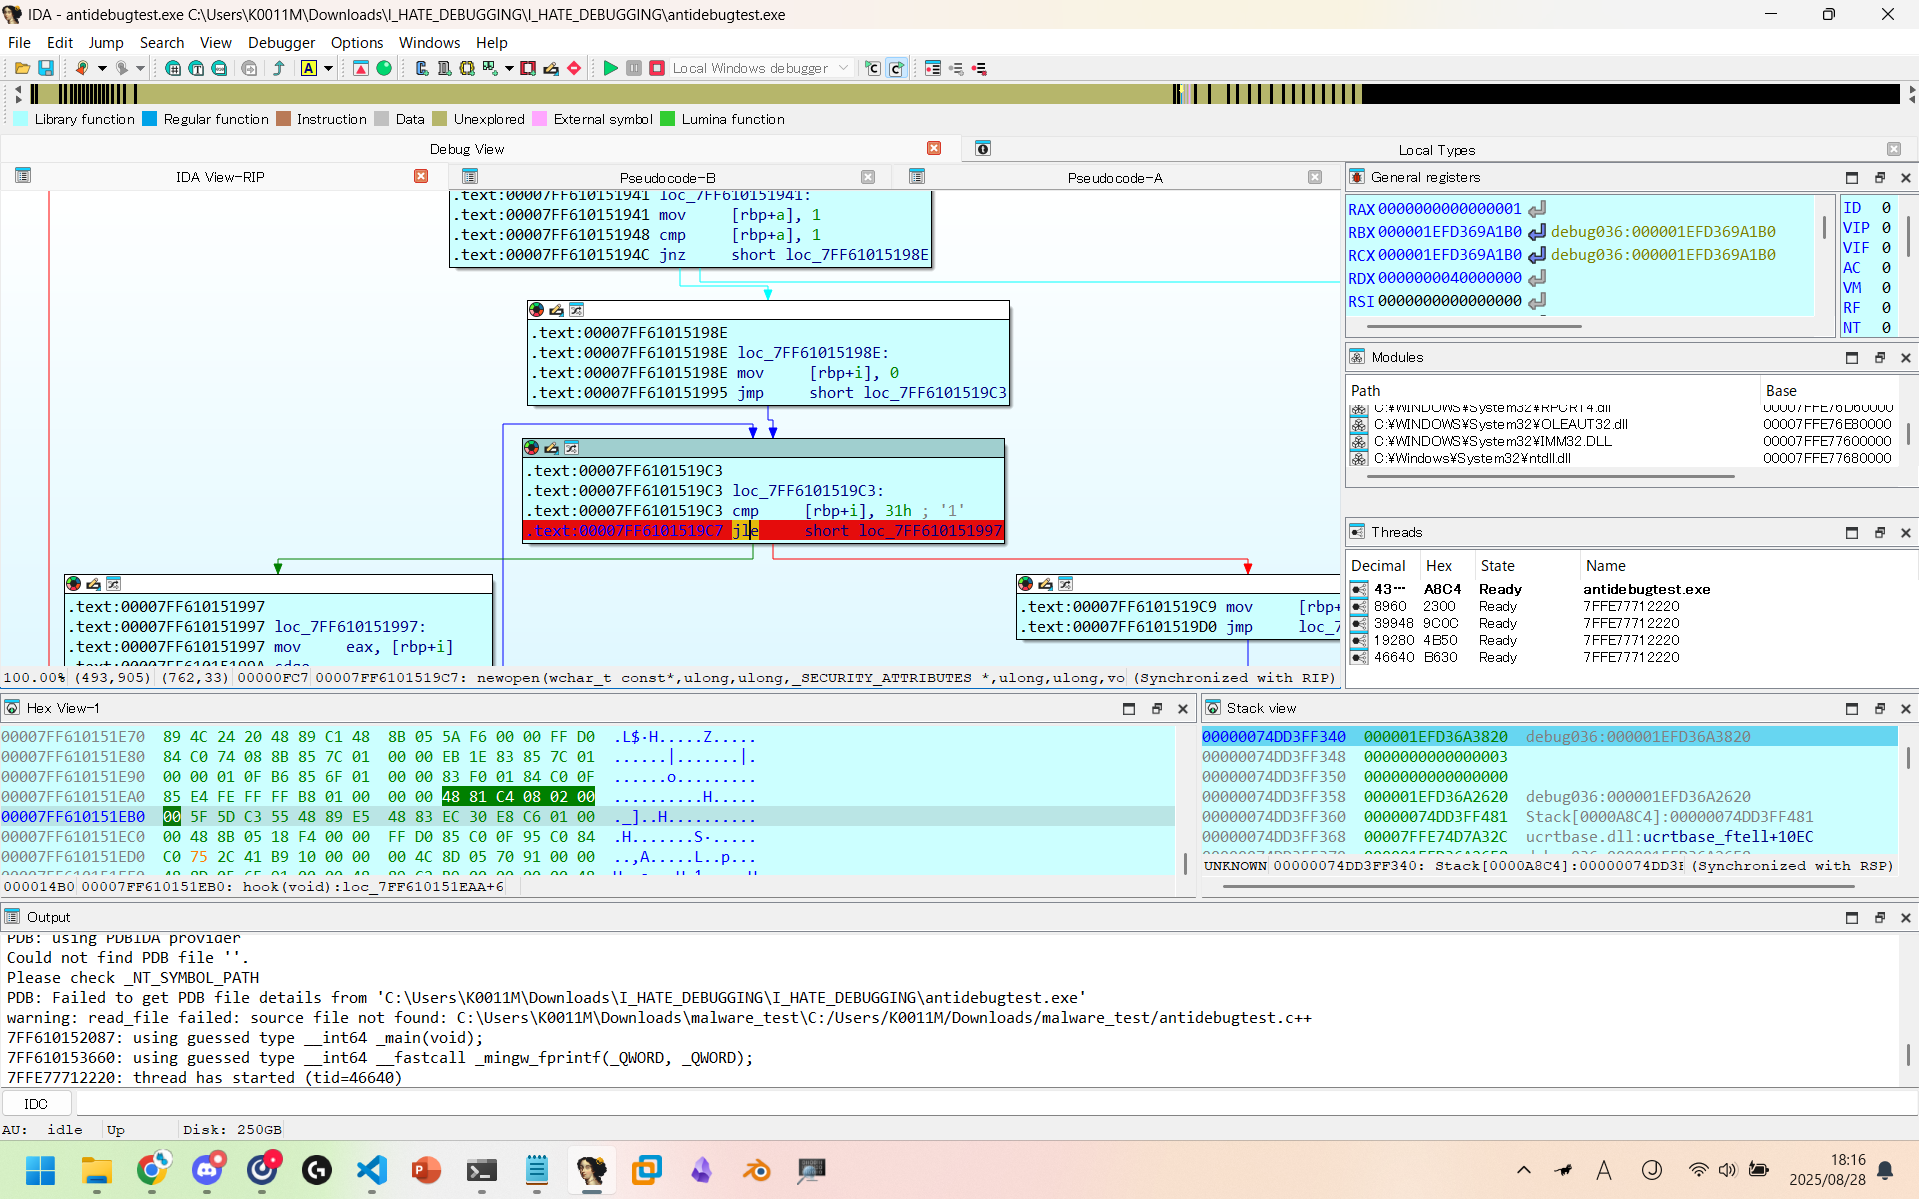The image size is (1919, 1199).
Task: Open the Debugger menu
Action: coord(281,42)
